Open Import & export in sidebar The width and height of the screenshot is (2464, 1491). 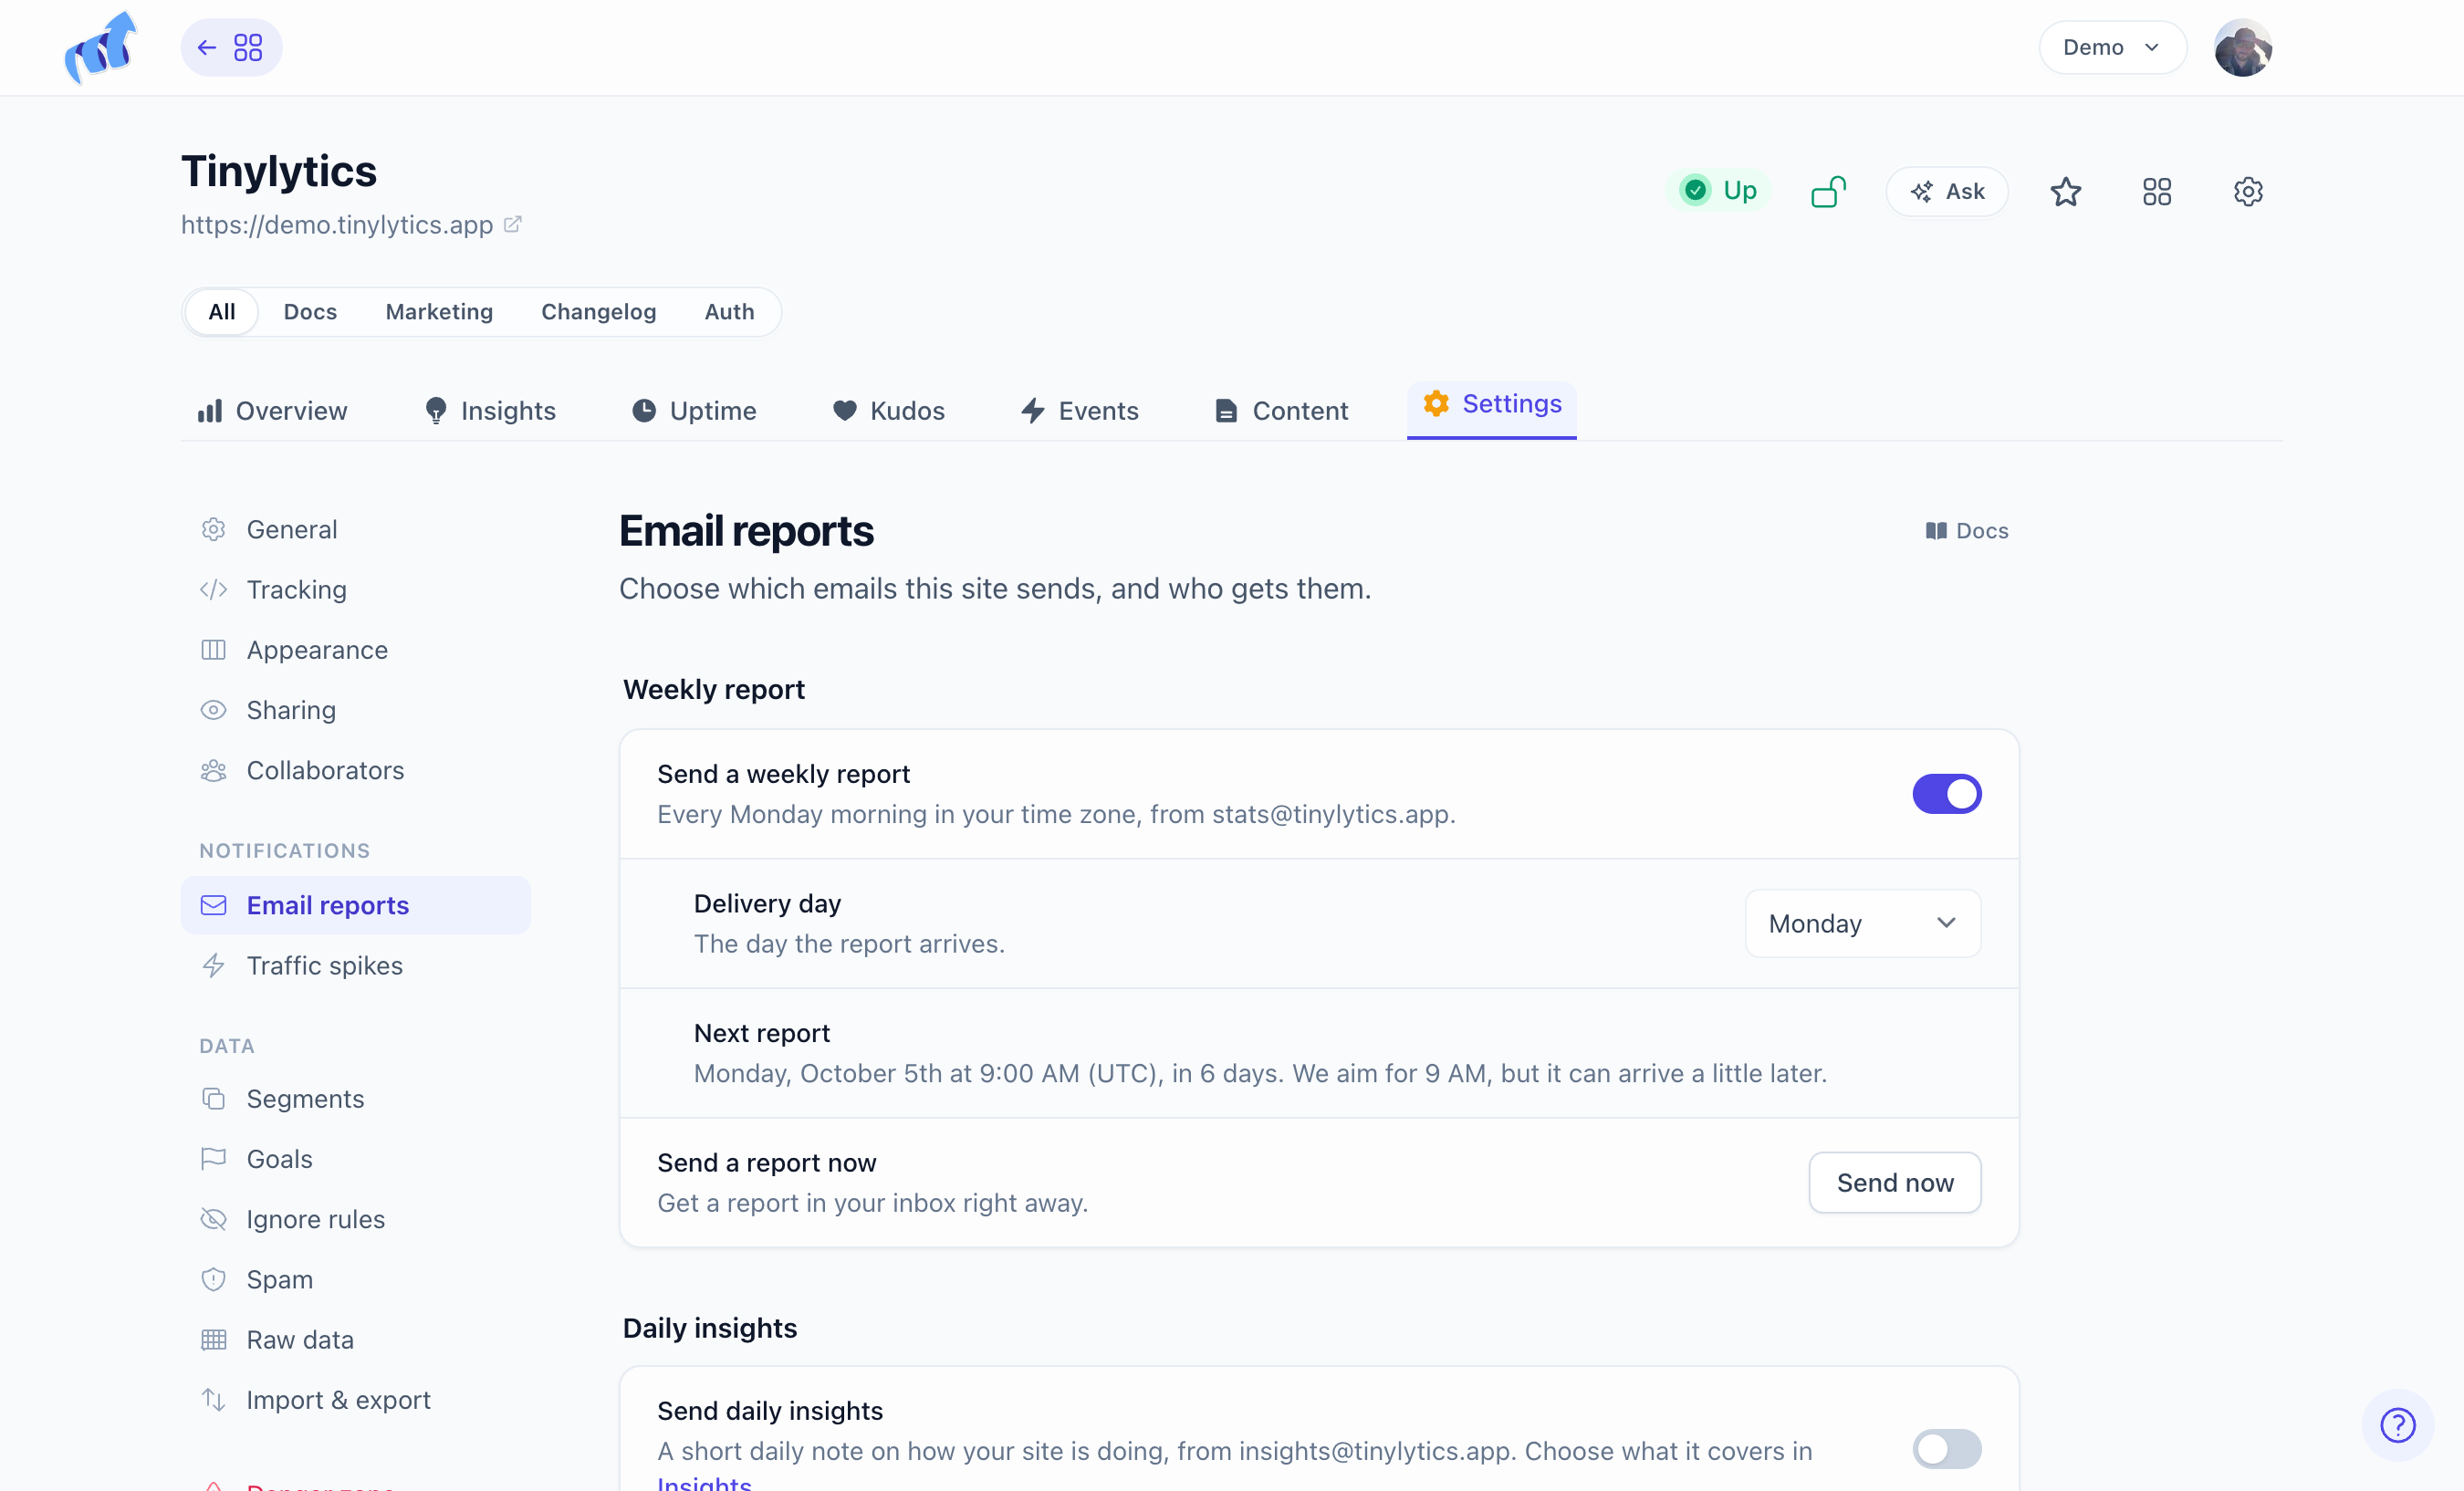click(355, 1399)
